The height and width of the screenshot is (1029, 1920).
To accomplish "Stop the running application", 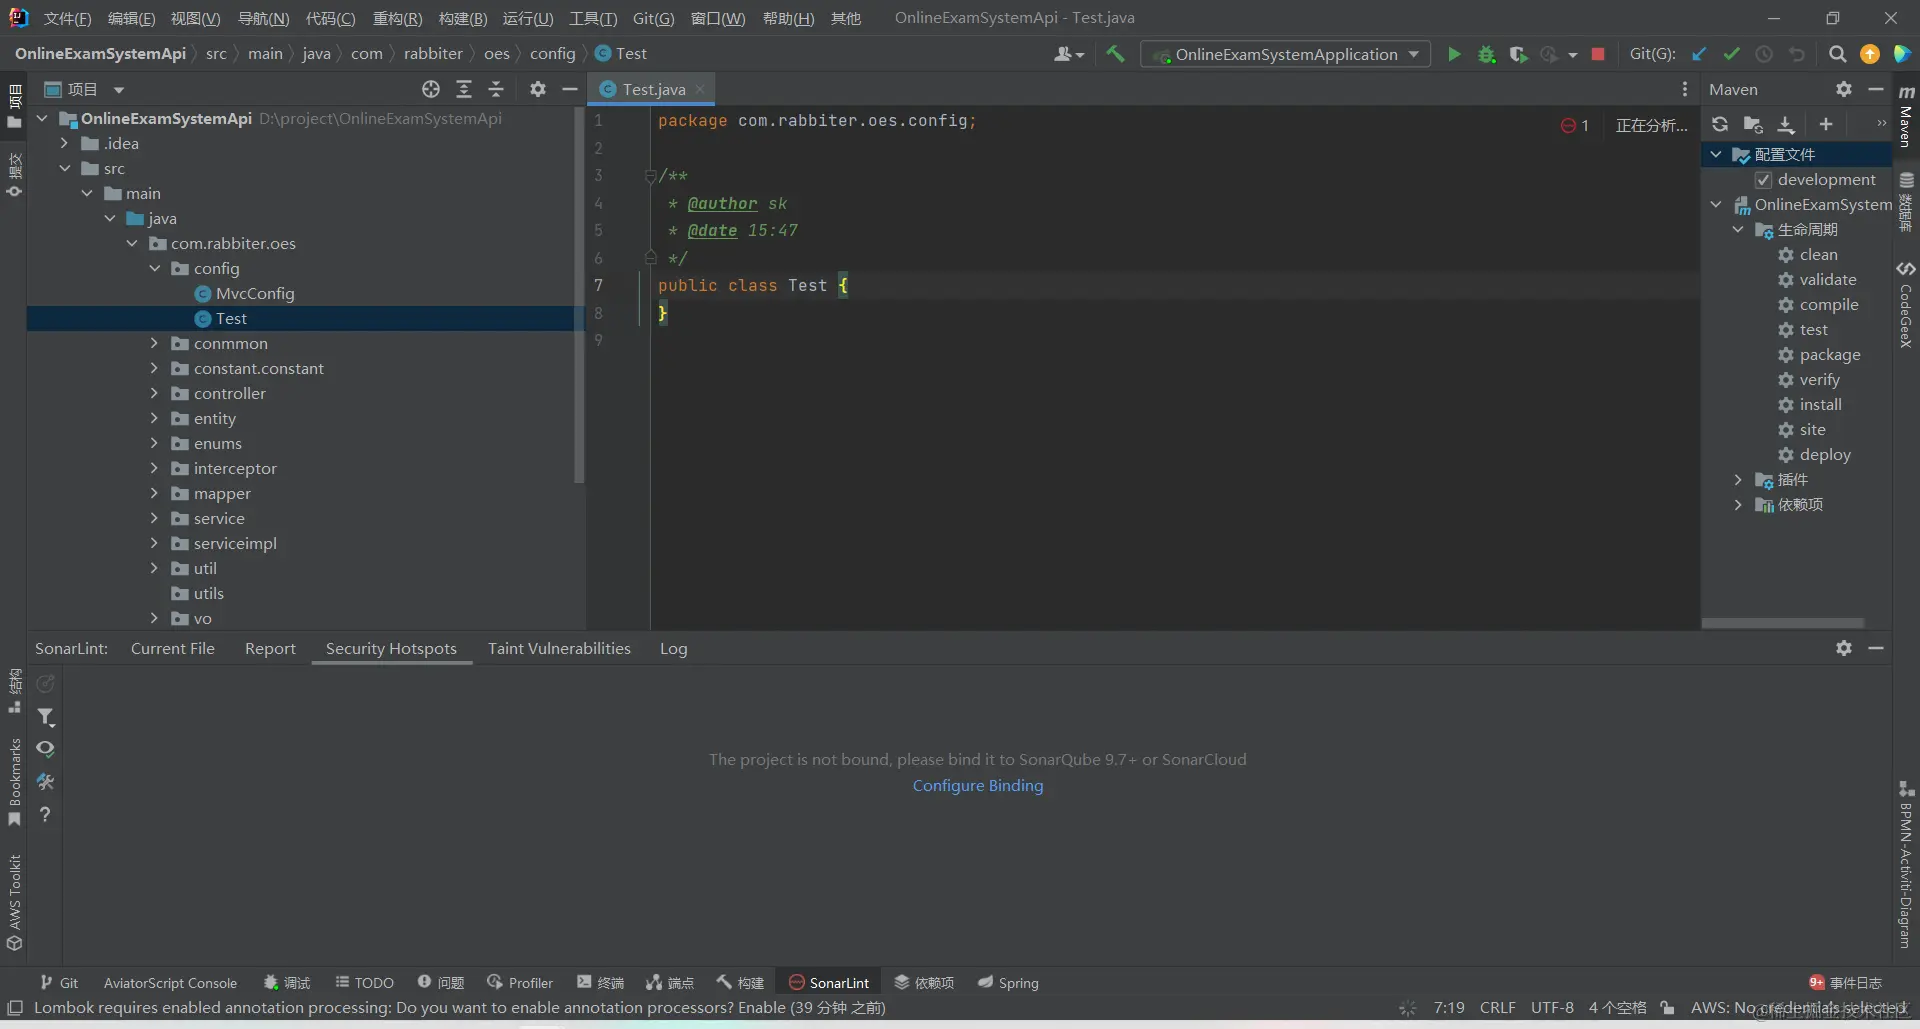I will click(1598, 54).
